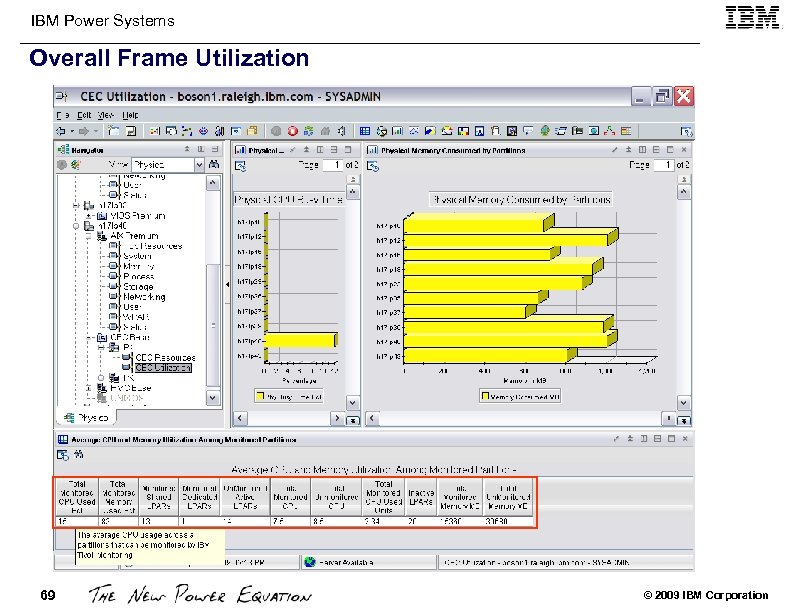The height and width of the screenshot is (612, 791).
Task: Click Physical Memory panel scroll down arrow
Action: (x=684, y=403)
